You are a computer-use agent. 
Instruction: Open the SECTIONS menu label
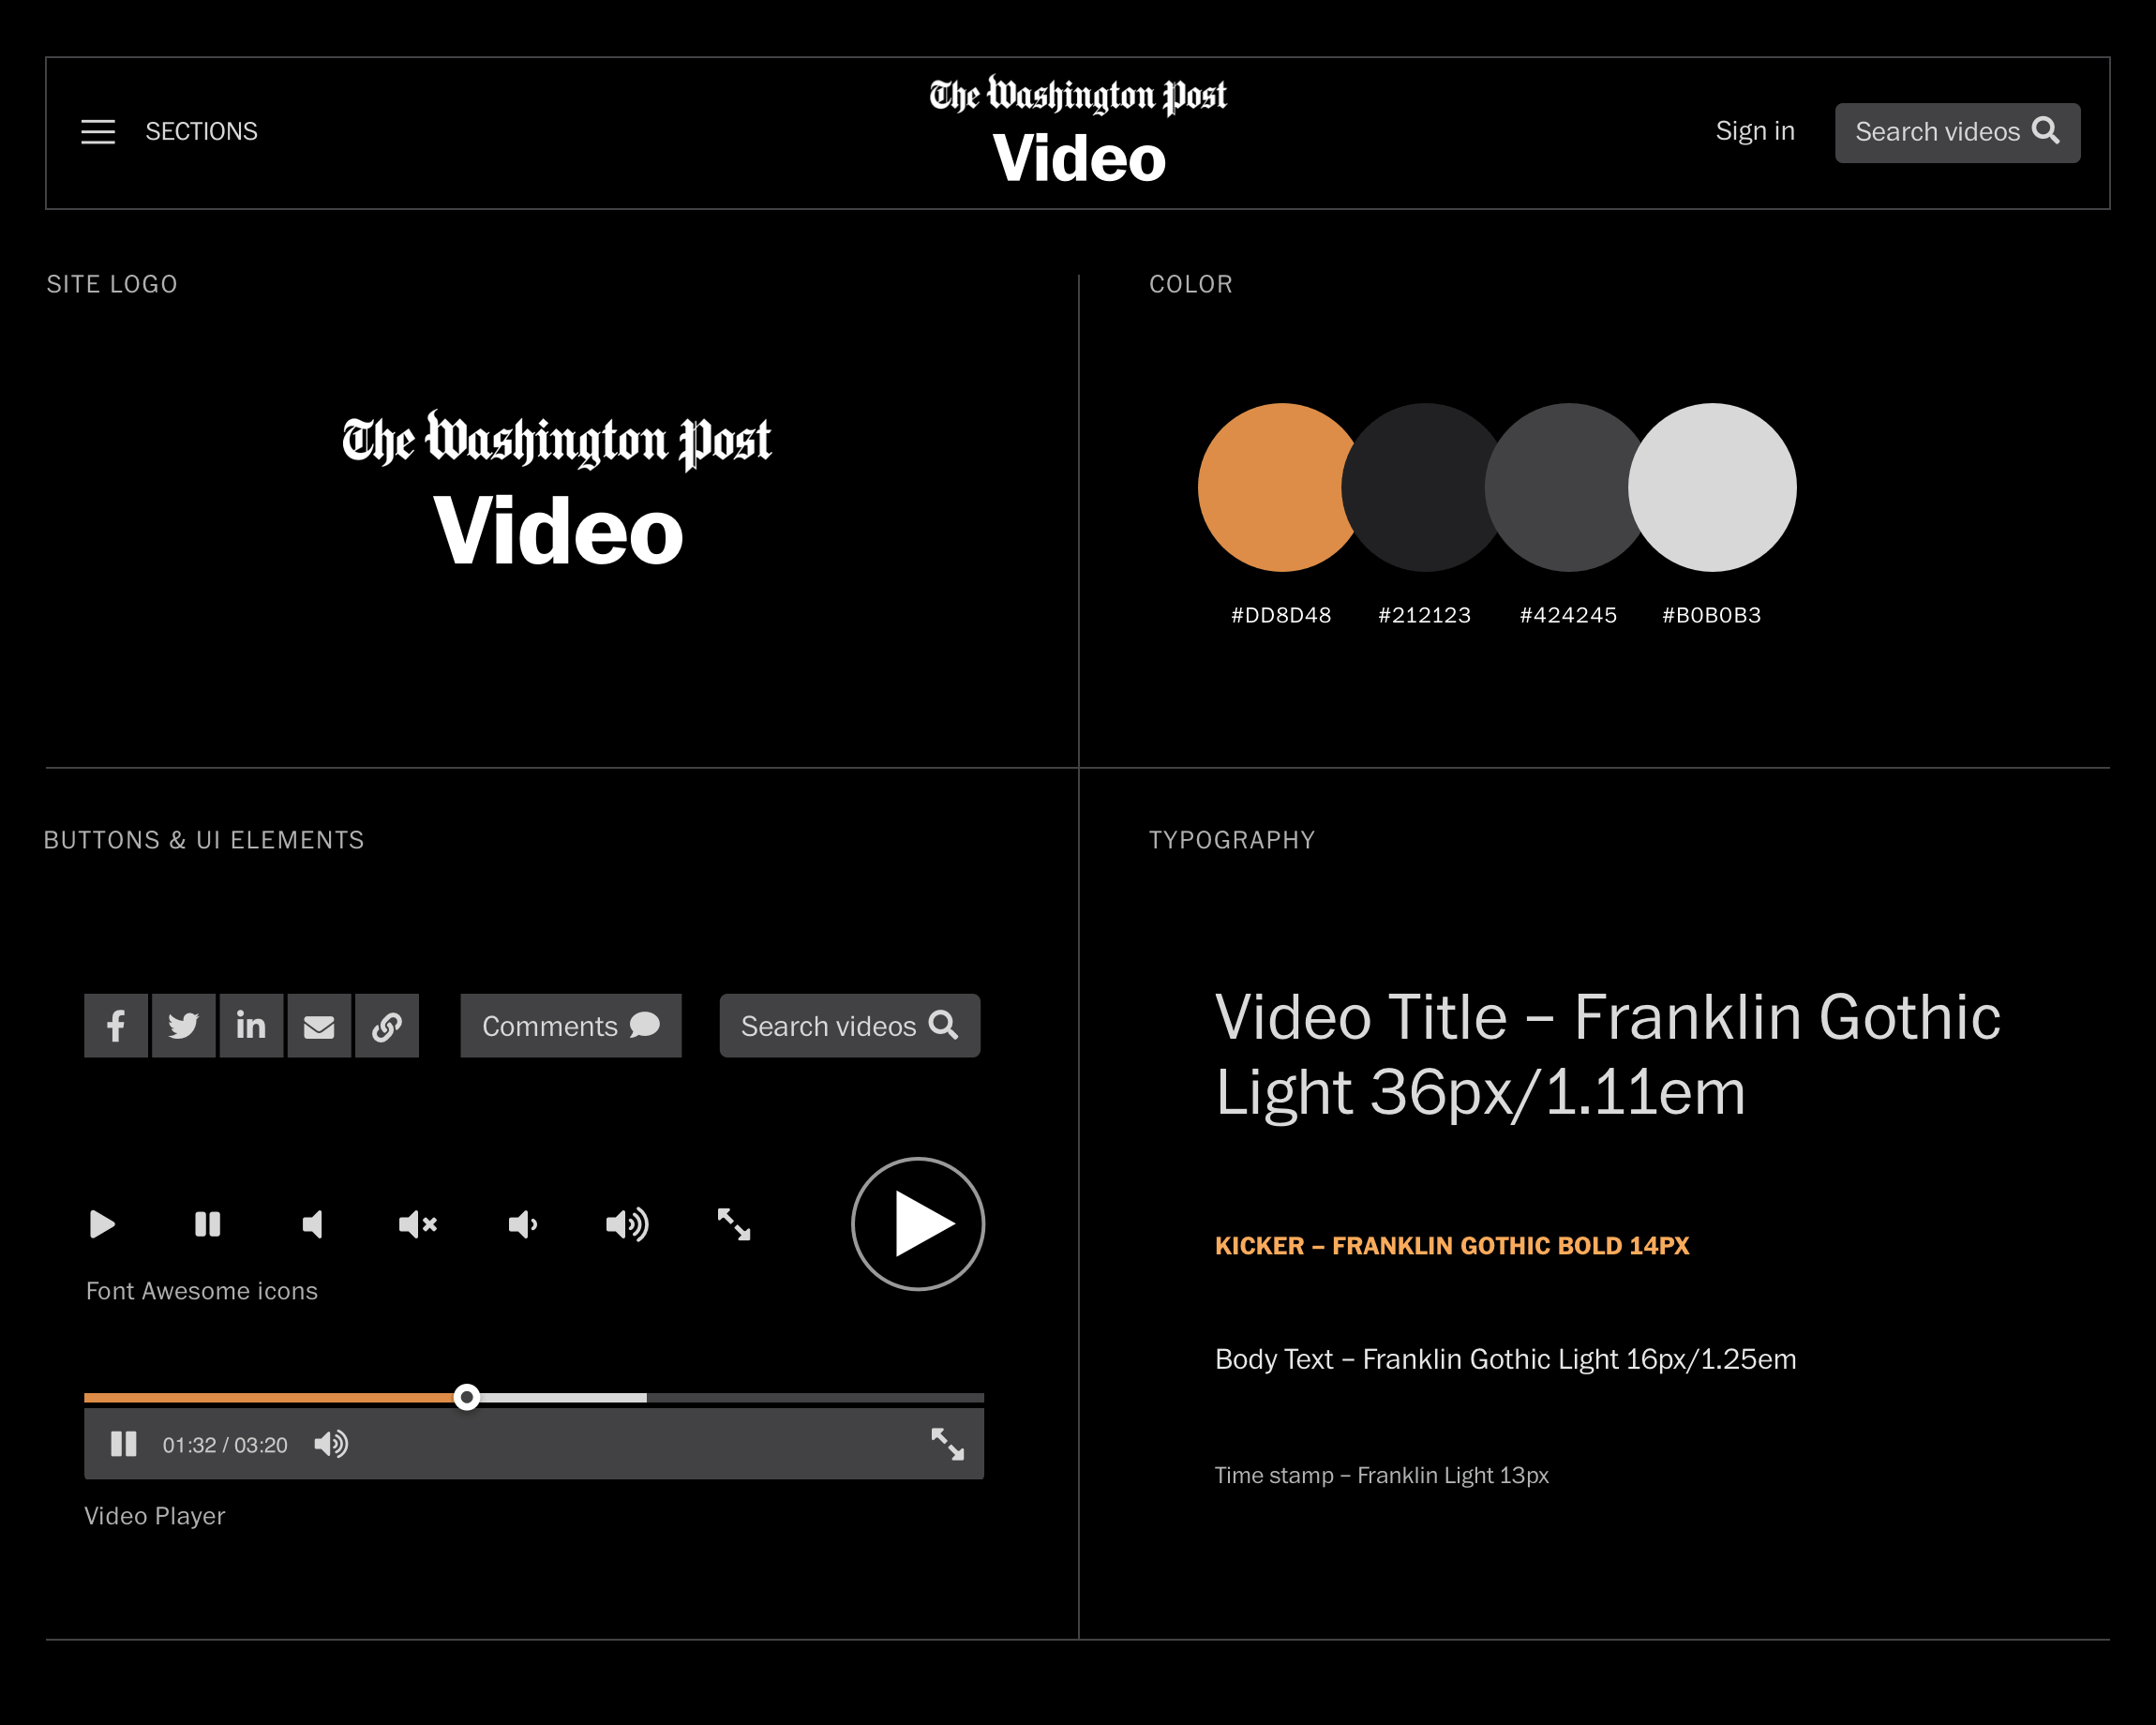[x=201, y=132]
